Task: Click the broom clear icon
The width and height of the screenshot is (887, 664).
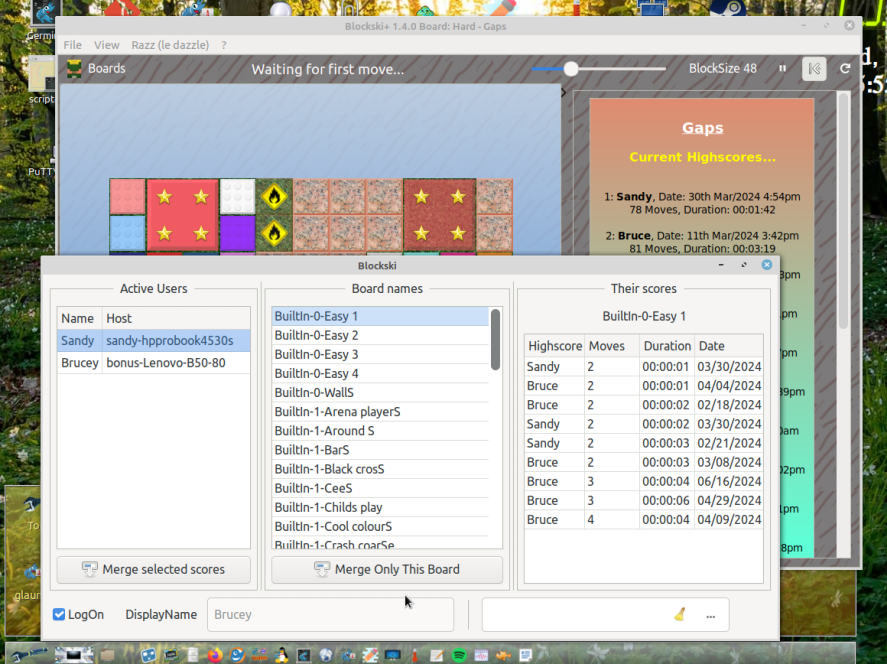Action: point(680,615)
